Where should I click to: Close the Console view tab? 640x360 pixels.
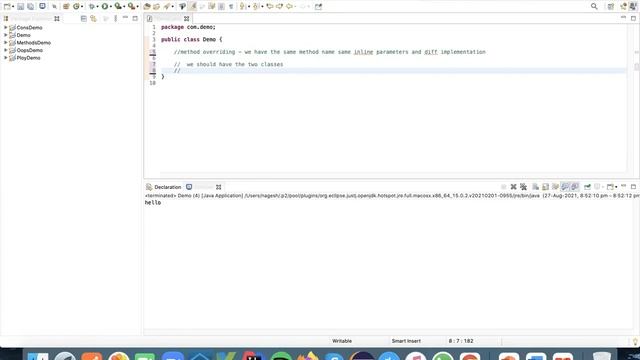tap(218, 187)
